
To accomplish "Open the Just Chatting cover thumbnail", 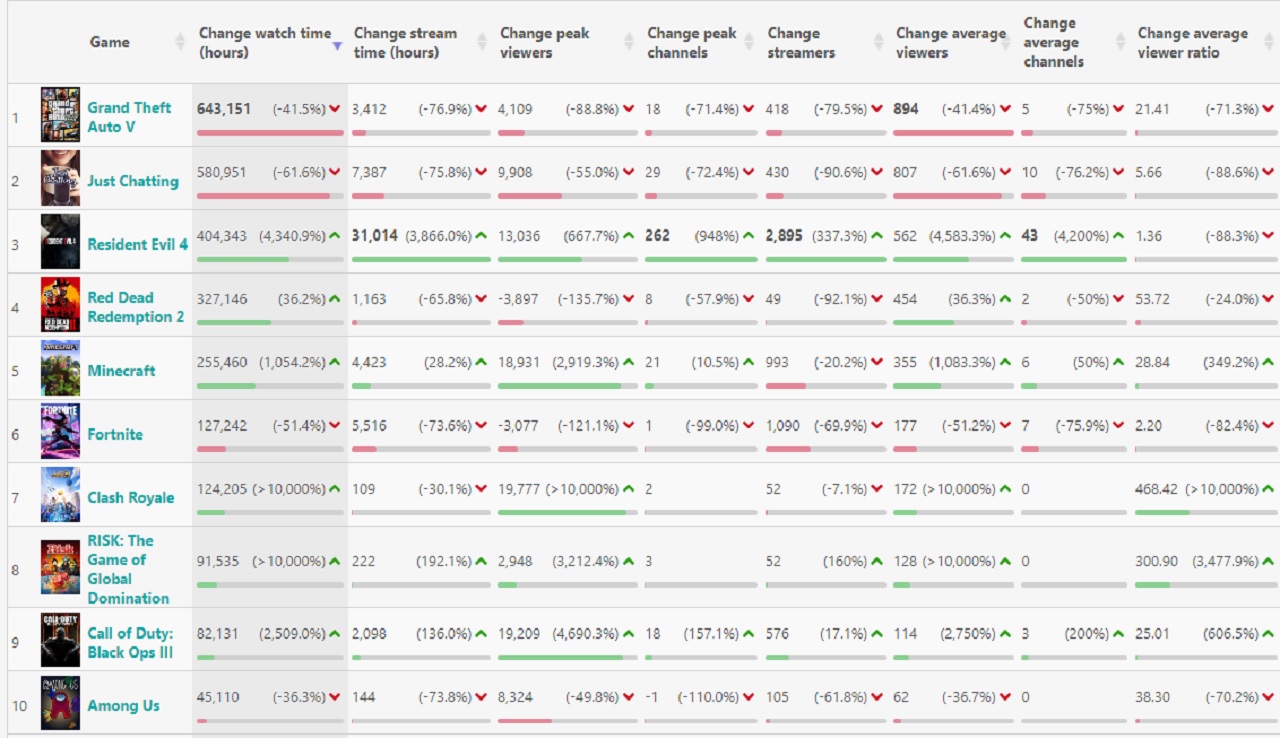I will coord(60,178).
